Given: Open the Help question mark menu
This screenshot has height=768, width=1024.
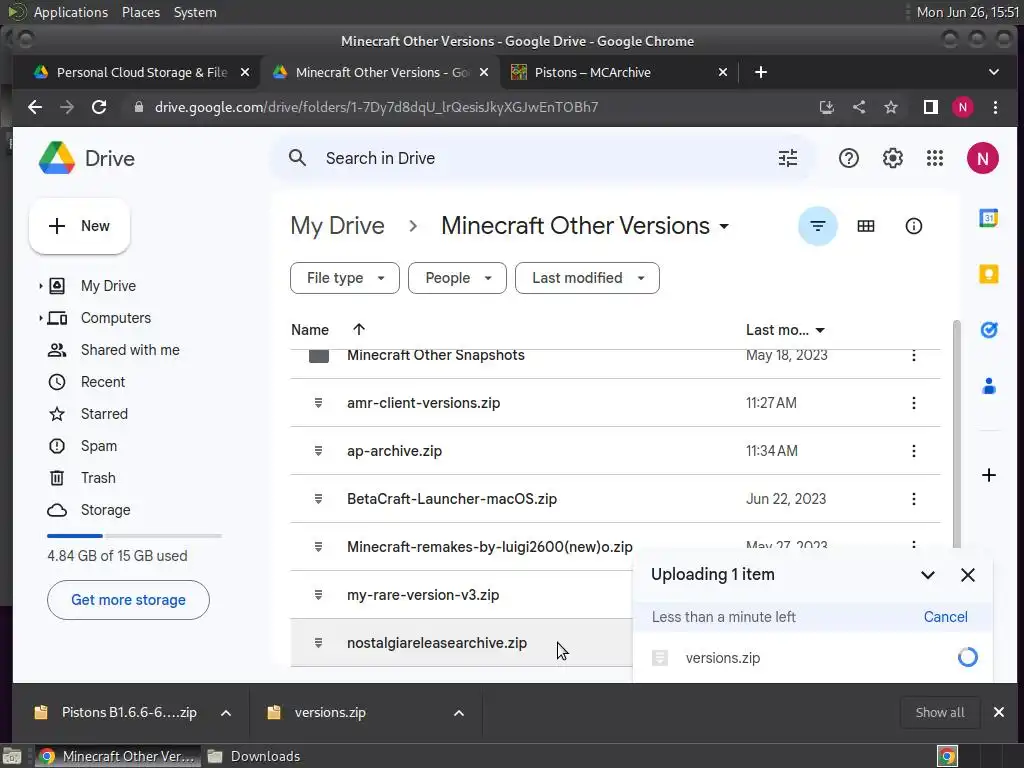Looking at the screenshot, I should tap(849, 158).
